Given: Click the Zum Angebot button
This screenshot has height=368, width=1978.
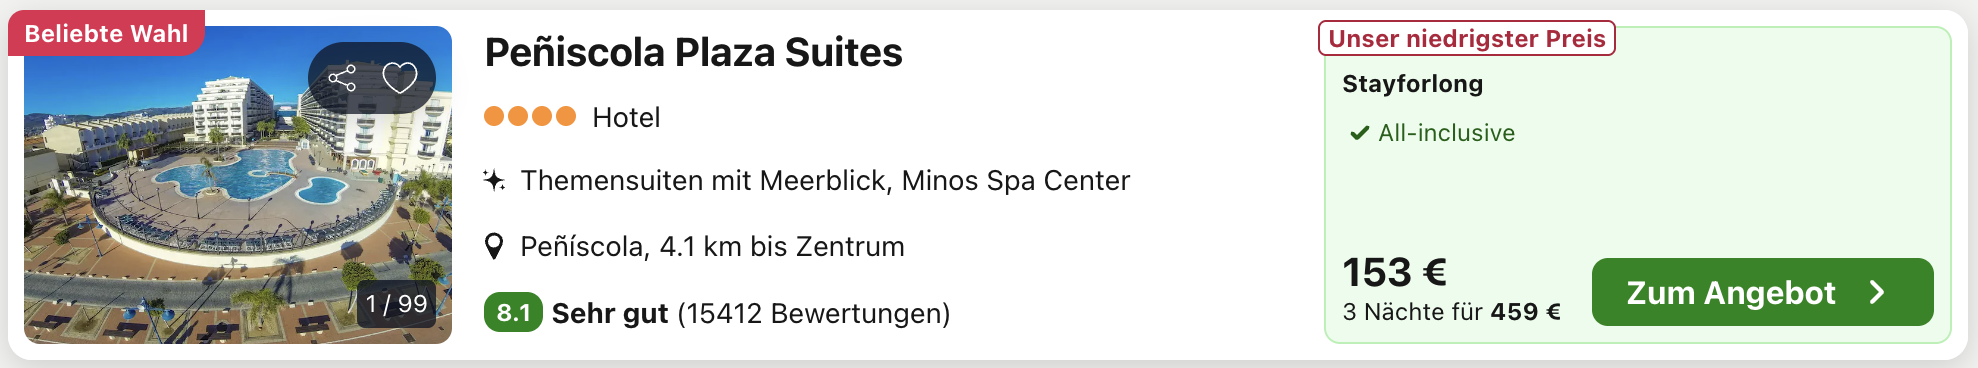Looking at the screenshot, I should point(1762,292).
